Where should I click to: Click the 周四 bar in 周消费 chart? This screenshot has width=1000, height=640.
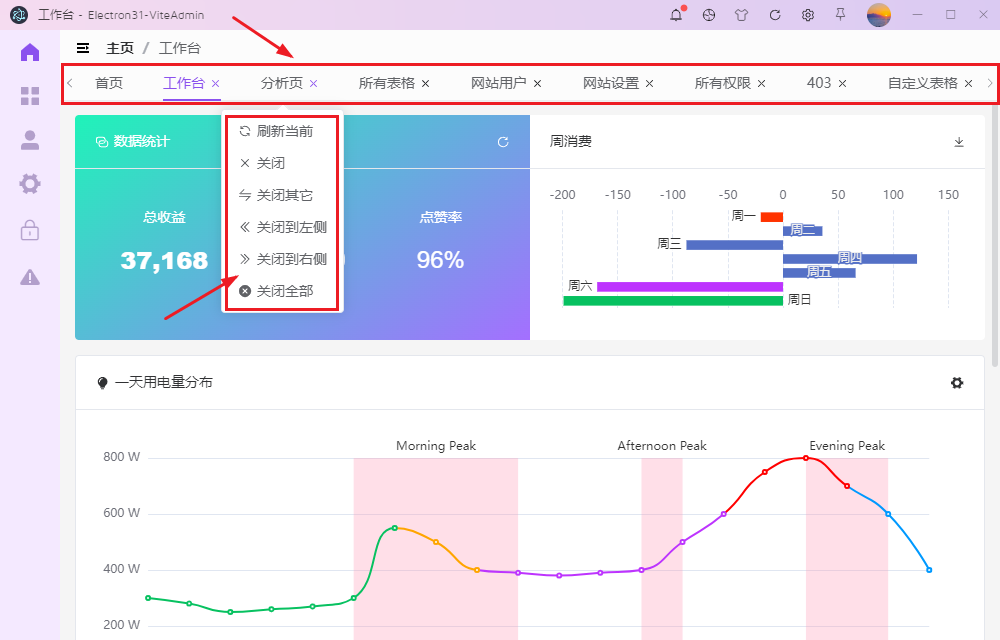(x=850, y=259)
